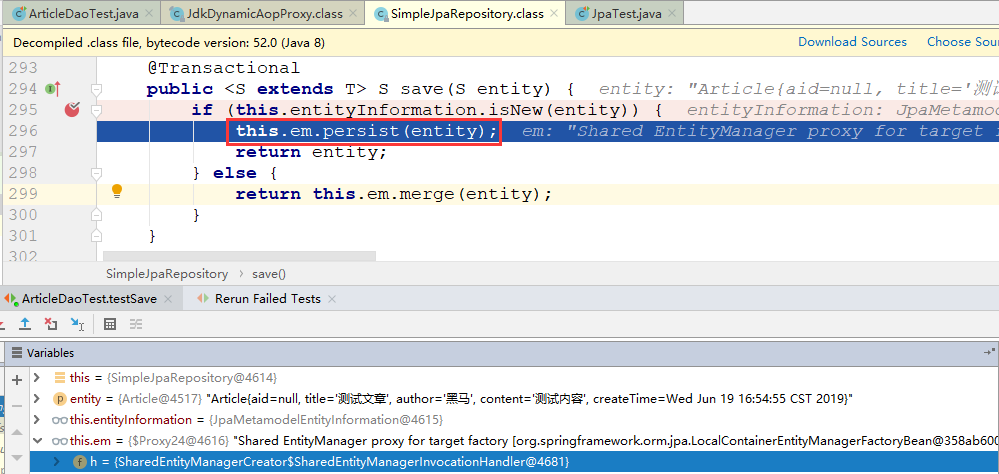Close the ArticleDaoTest.java tab
Screen dimensions: 999x474
[150, 13]
